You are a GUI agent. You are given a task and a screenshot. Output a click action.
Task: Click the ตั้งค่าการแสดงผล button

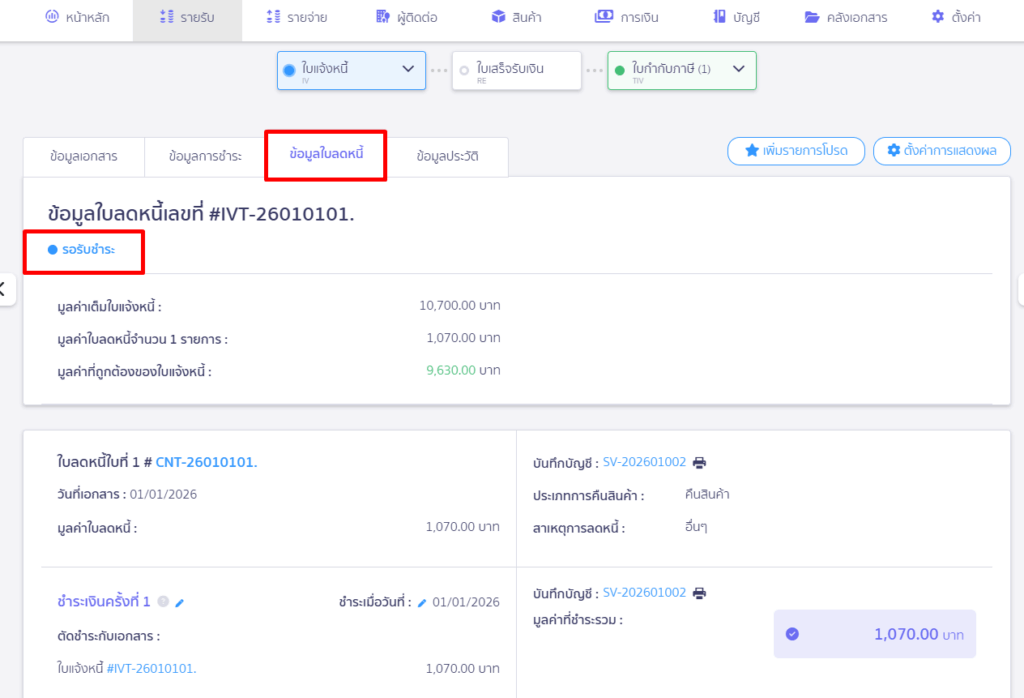point(942,151)
